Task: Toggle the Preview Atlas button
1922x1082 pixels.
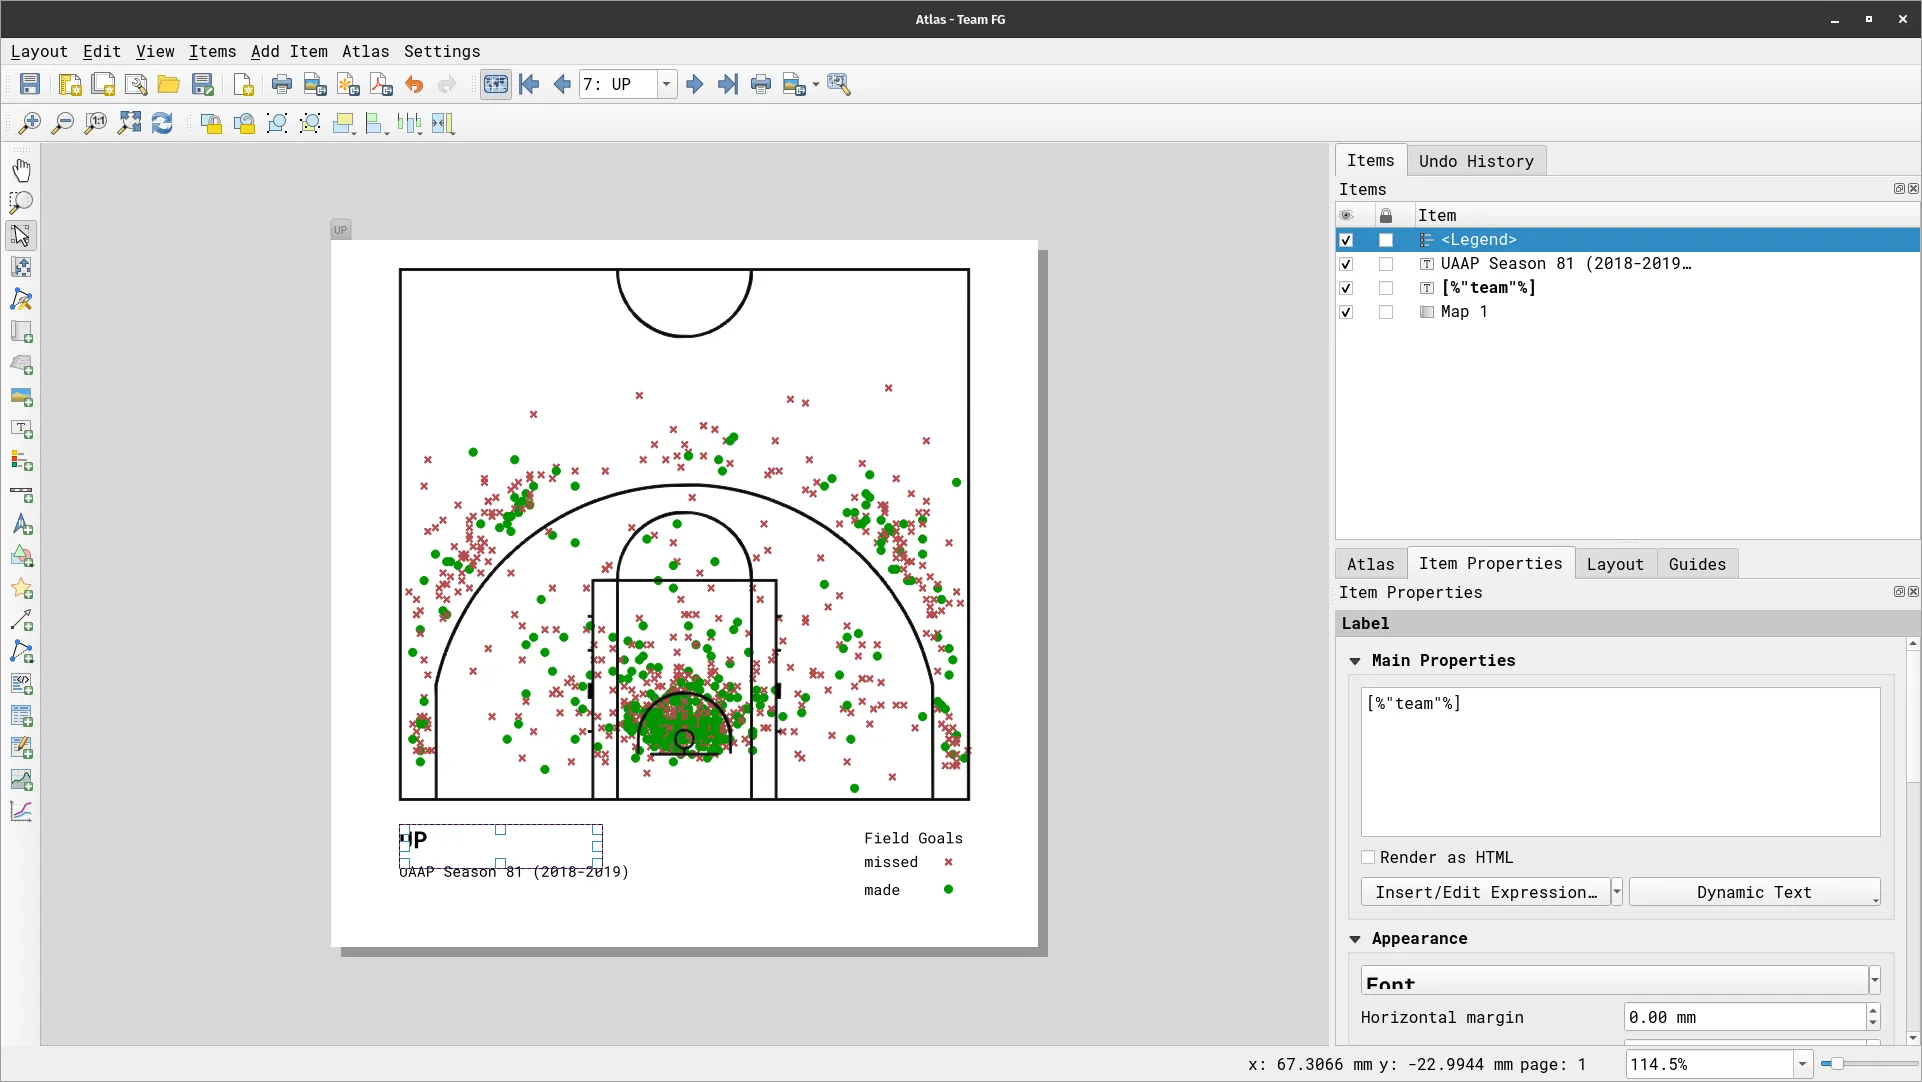Action: click(495, 85)
